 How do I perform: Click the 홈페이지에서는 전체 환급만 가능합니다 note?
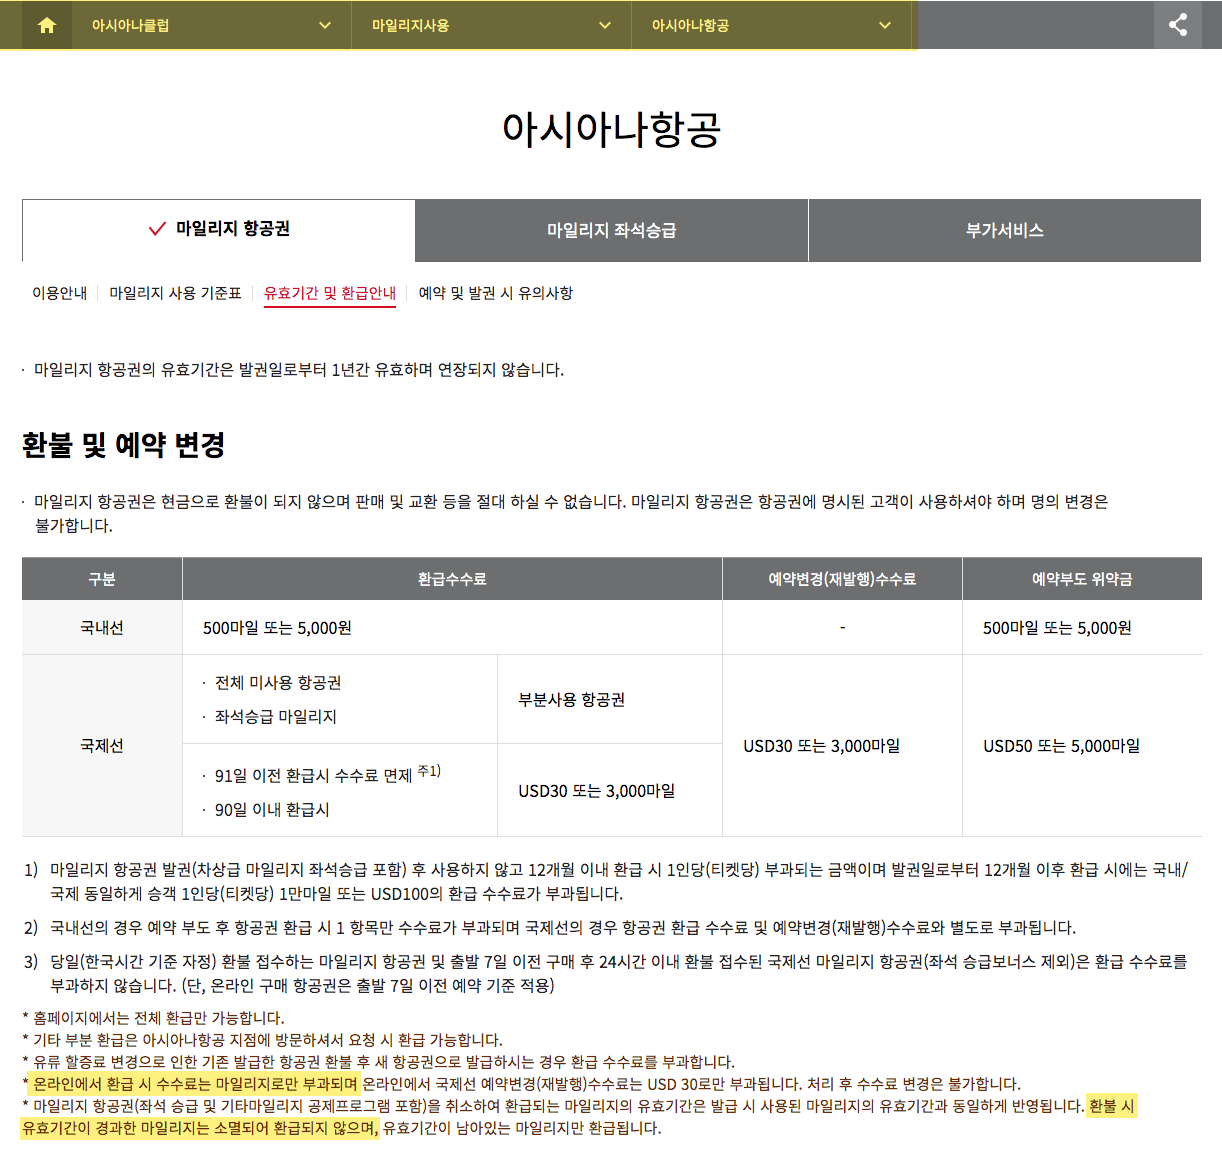tap(153, 1018)
